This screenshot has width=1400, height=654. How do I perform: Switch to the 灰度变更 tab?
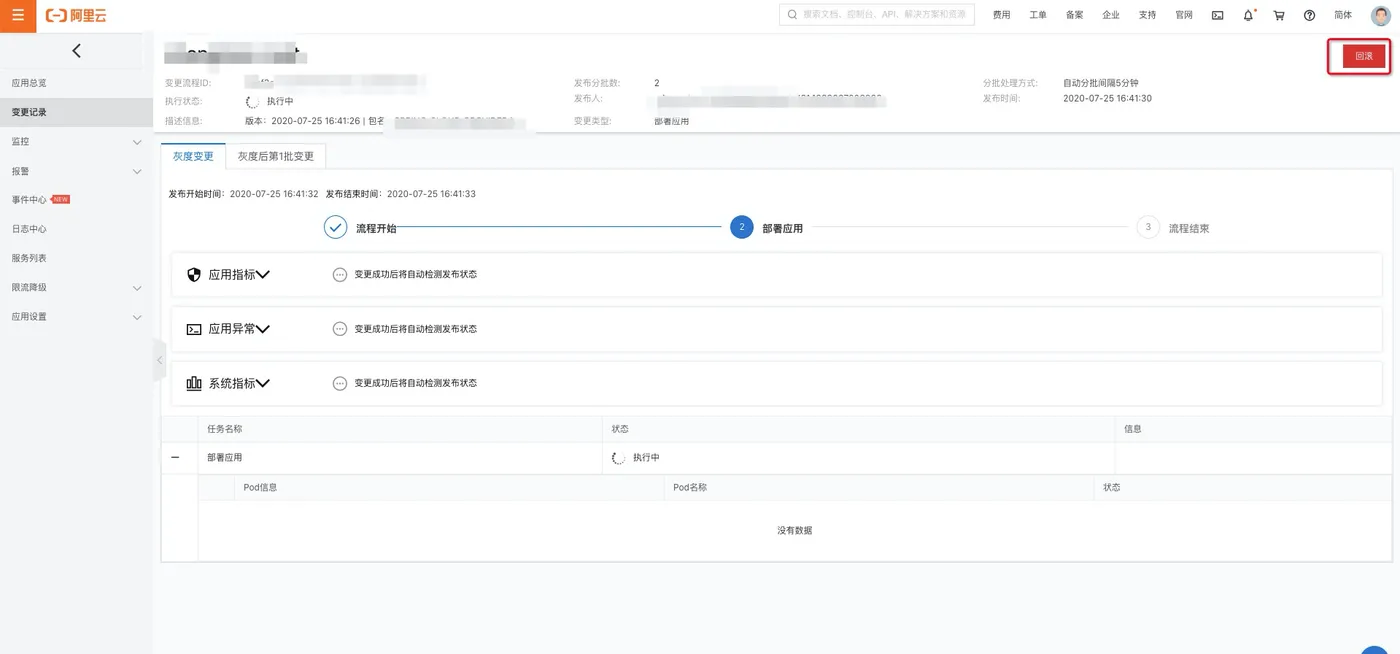coord(193,156)
